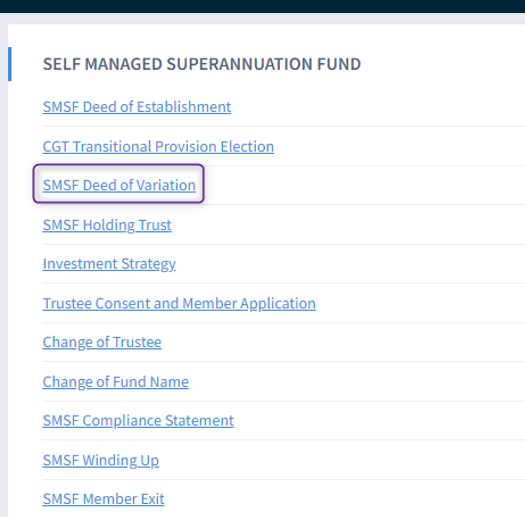Select the highlighted SMSF Deed of Variation link
The image size is (525, 517).
pos(119,185)
